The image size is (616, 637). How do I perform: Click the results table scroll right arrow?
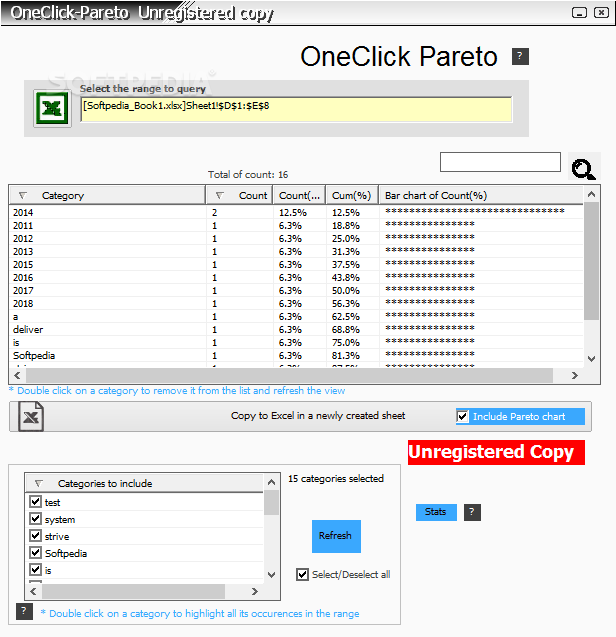(575, 375)
